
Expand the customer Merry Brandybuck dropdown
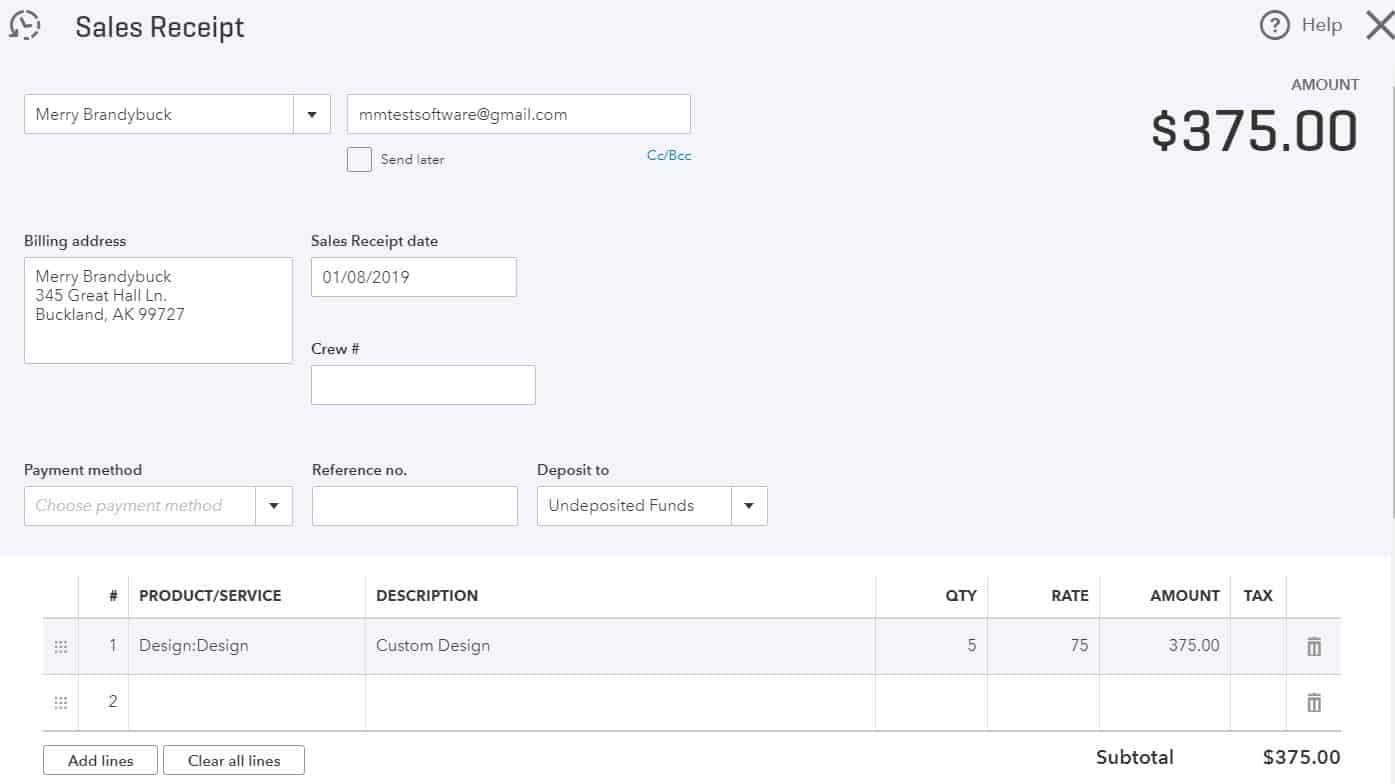click(x=312, y=114)
